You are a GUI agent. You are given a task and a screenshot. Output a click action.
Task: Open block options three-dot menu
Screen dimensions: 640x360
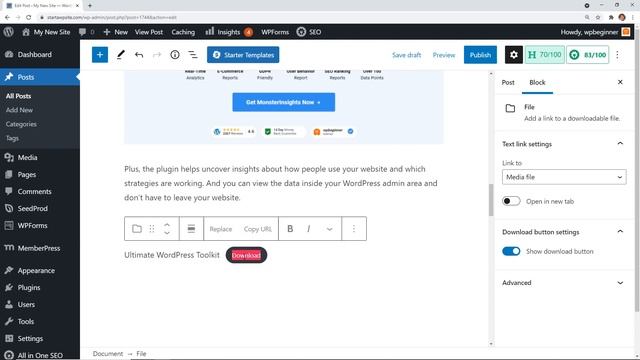pos(353,229)
